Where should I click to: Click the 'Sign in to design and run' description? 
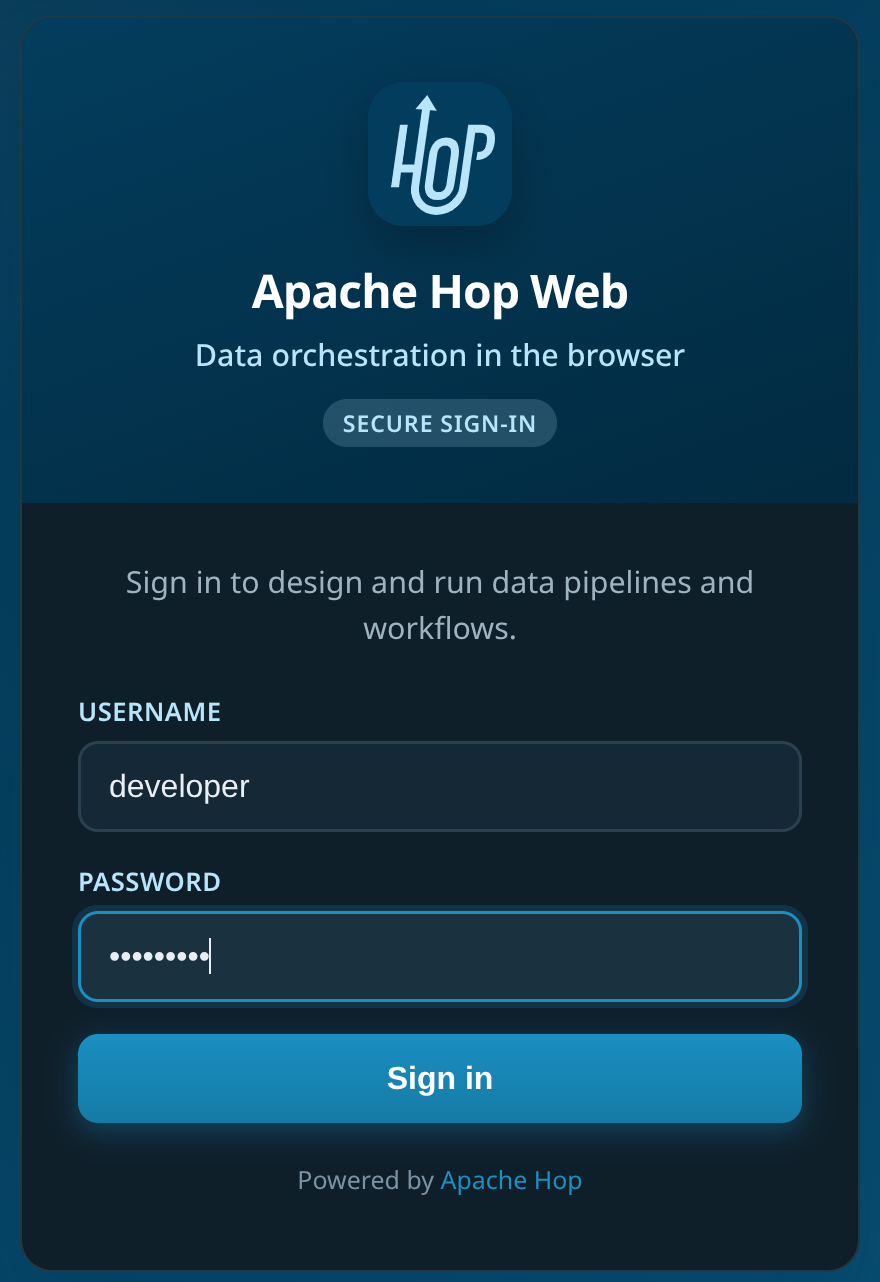[x=440, y=605]
